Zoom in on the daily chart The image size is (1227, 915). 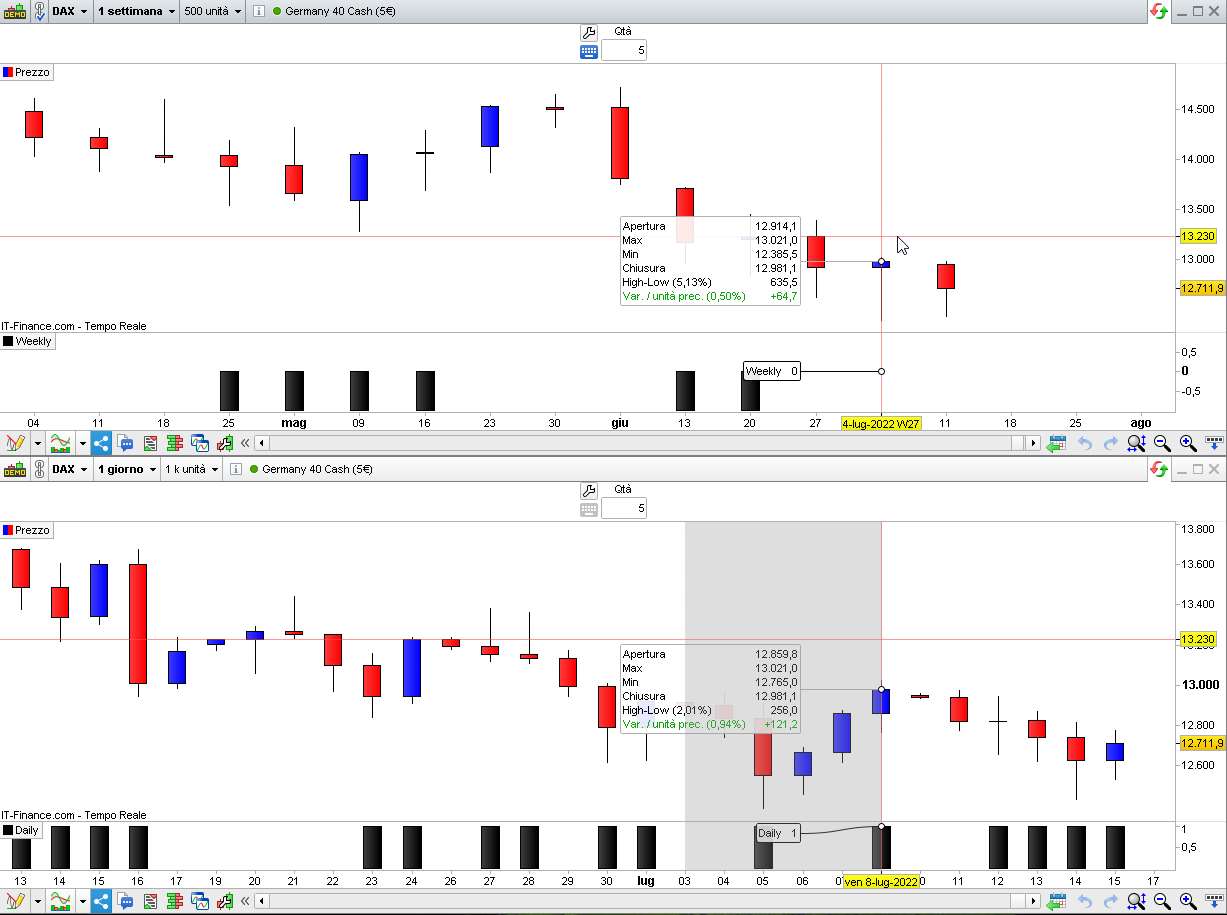(x=1188, y=901)
